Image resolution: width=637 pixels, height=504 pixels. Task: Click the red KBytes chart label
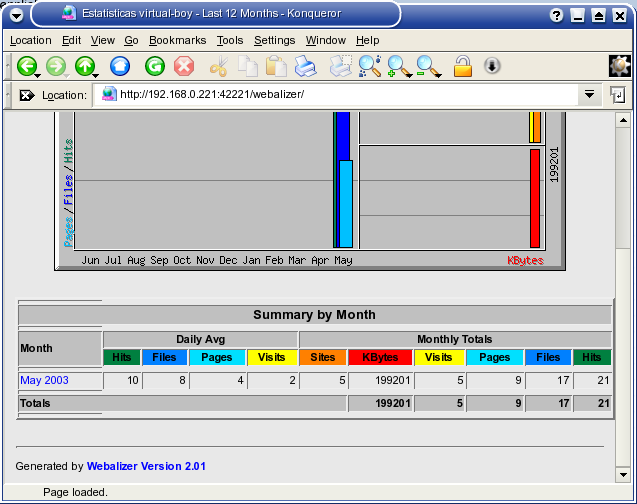pos(525,260)
